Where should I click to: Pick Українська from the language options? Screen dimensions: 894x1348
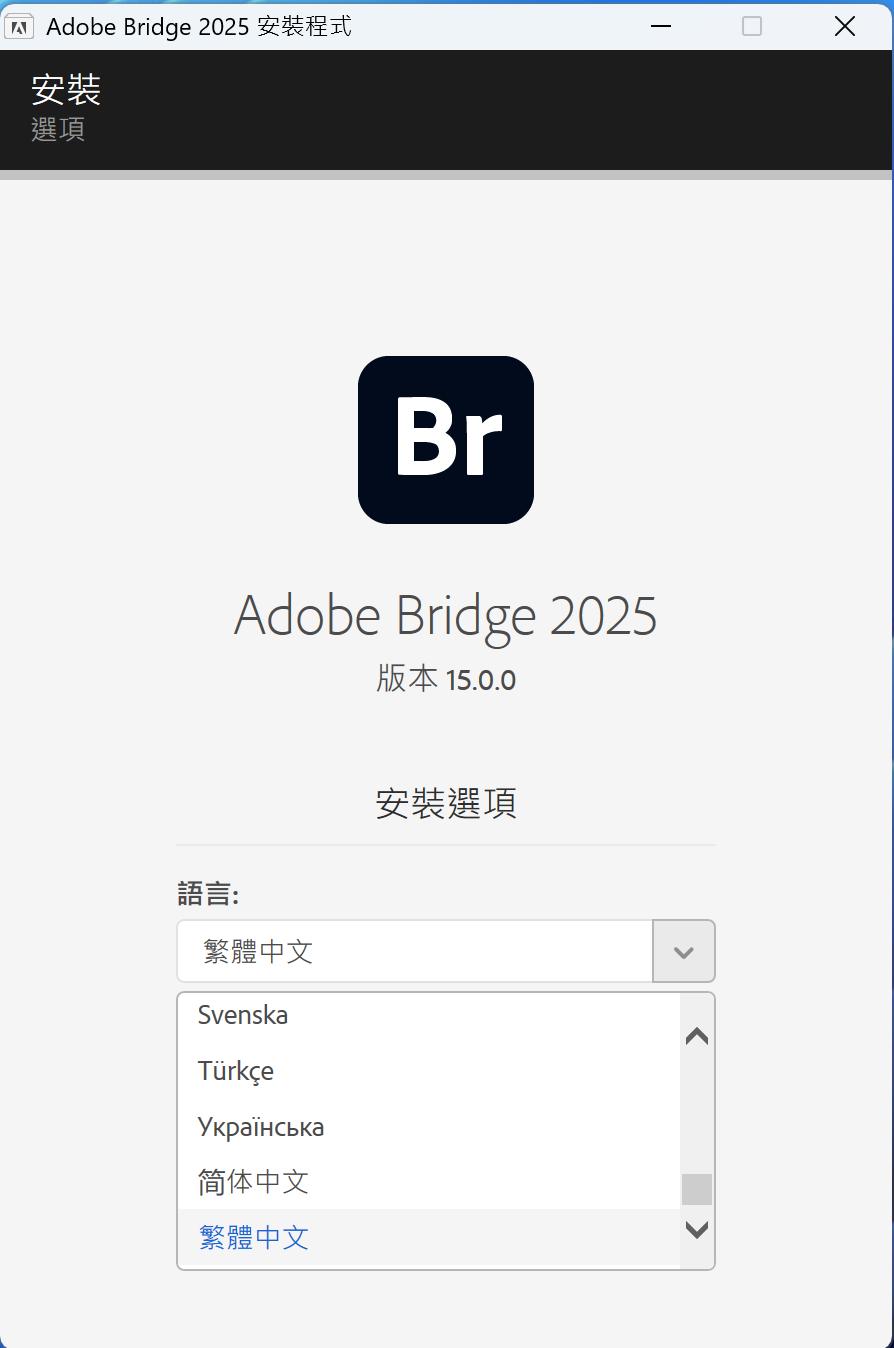261,1127
